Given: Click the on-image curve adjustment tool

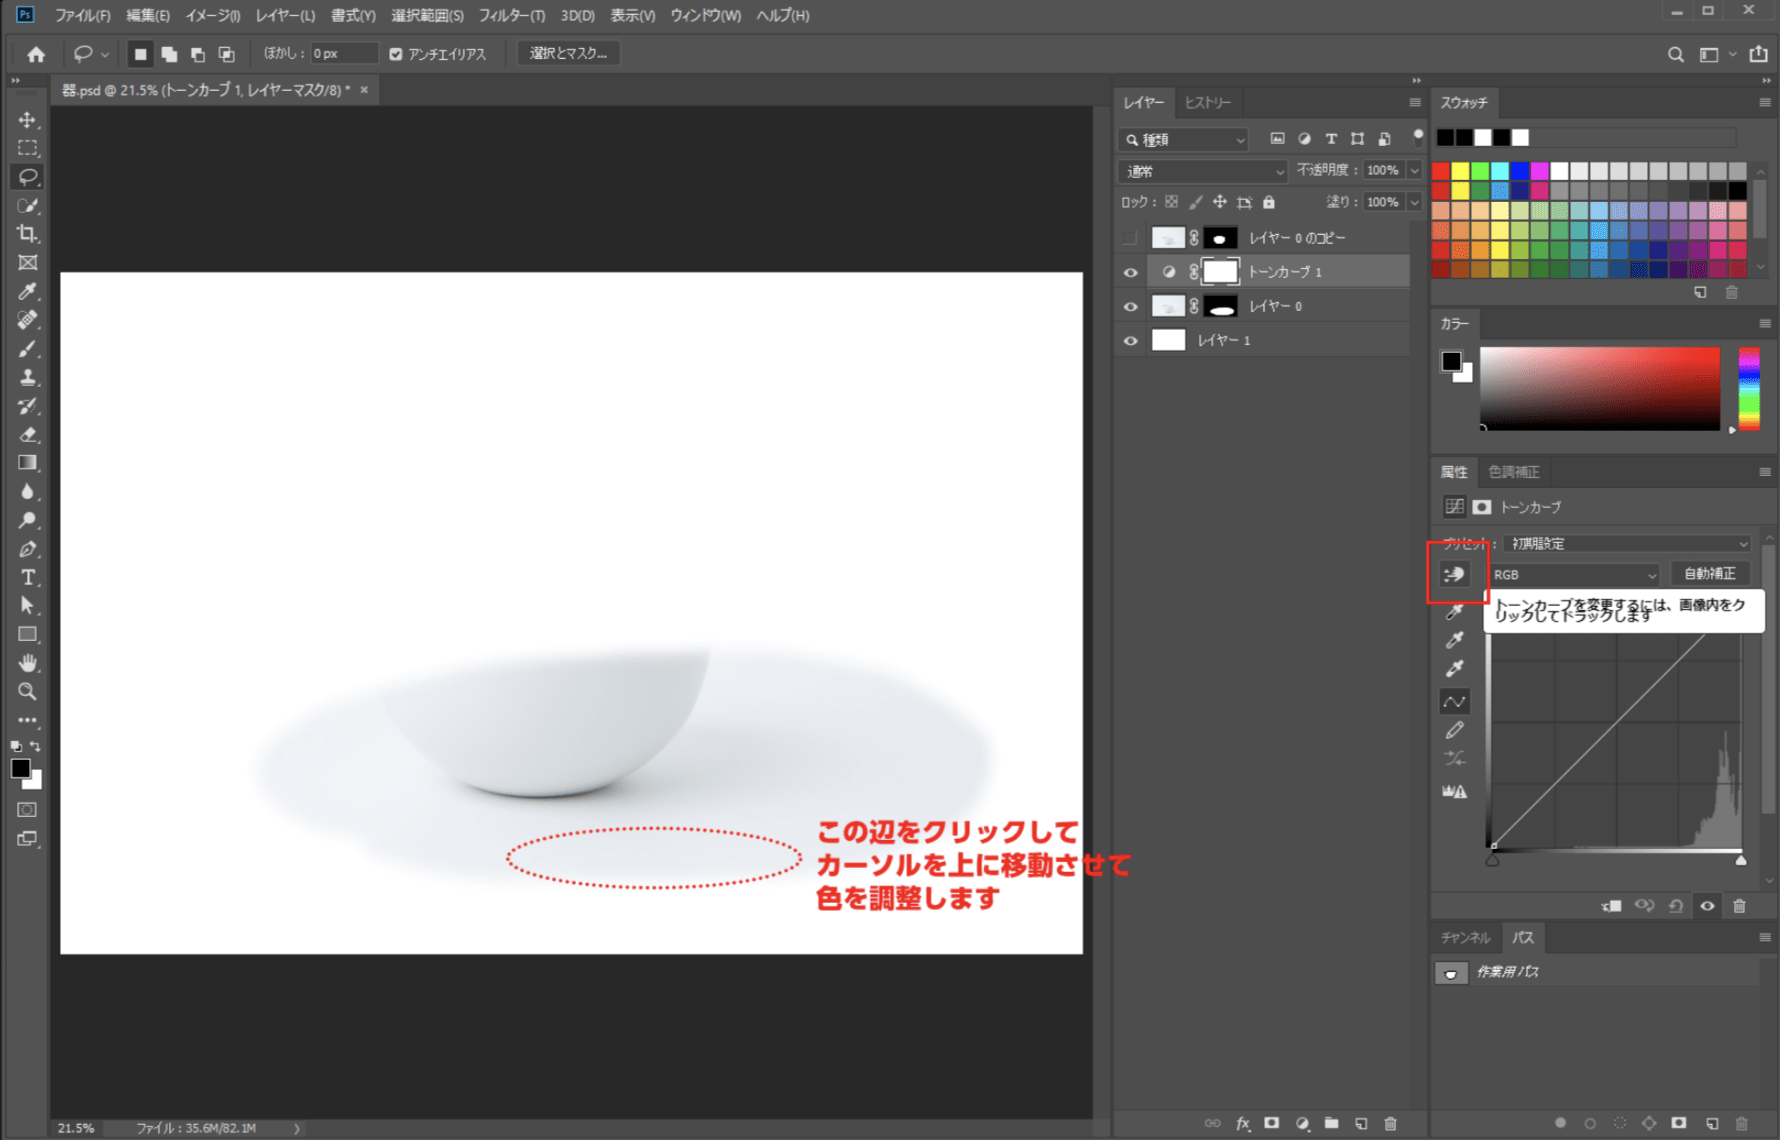Looking at the screenshot, I should coord(1454,574).
